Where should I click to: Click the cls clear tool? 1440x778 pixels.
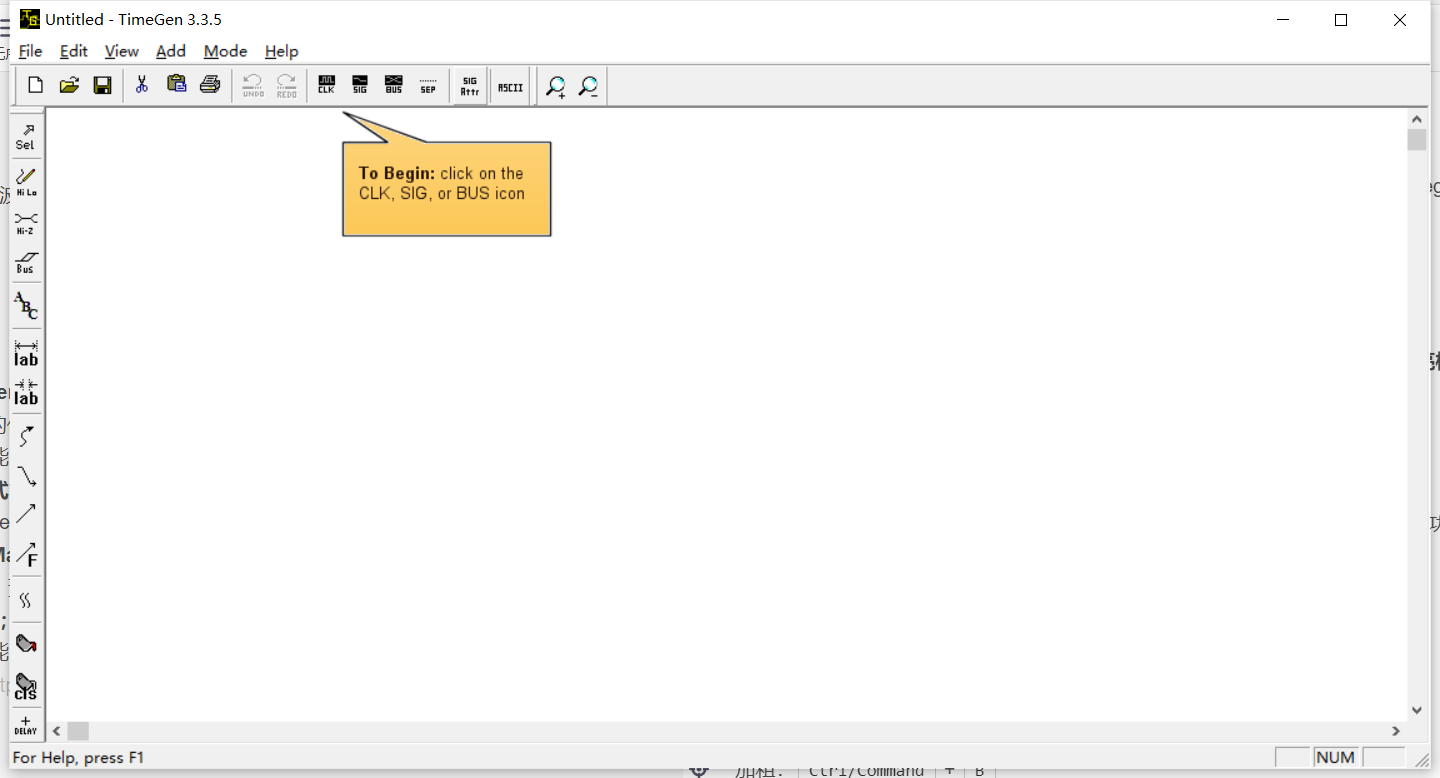coord(25,685)
